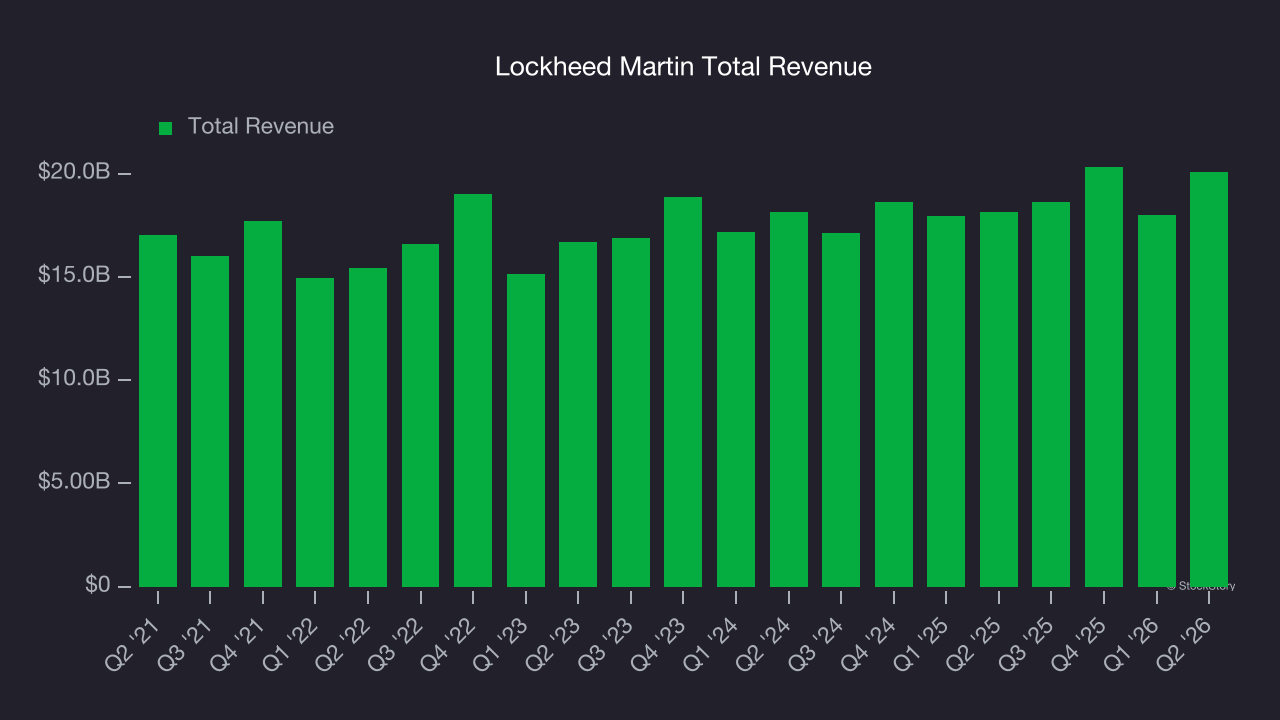Select the Q3 '25 revenue bar
This screenshot has width=1280, height=720.
(1051, 394)
